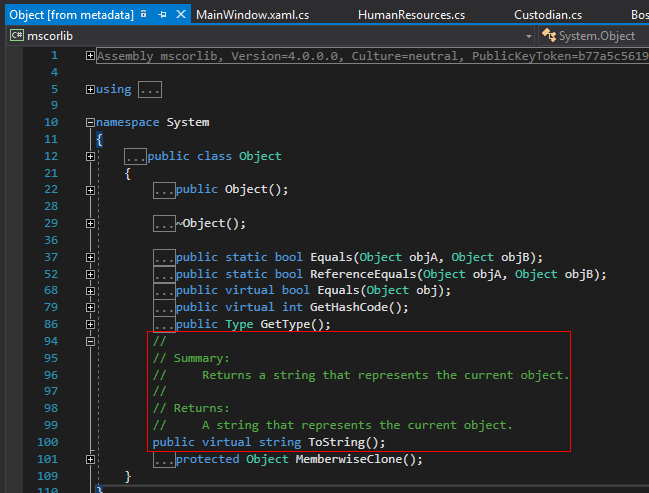
Task: Click the ReferenceEquals method name
Action: coord(364,274)
